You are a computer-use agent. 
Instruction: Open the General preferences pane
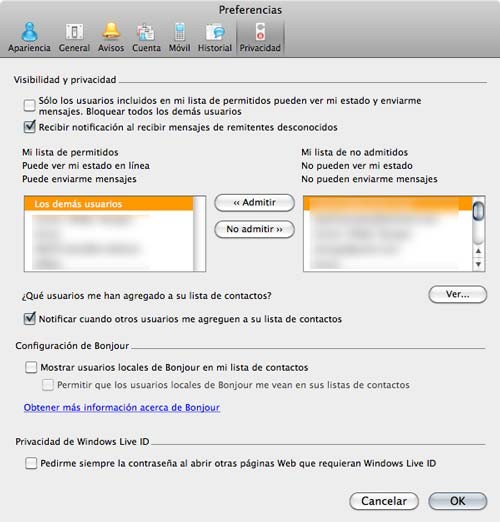coord(74,37)
